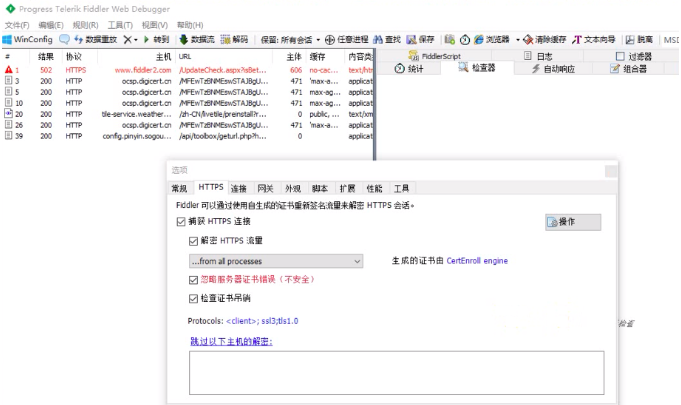This screenshot has height=405, width=681.
Task: Open WinConfig from the toolbar
Action: 27,40
